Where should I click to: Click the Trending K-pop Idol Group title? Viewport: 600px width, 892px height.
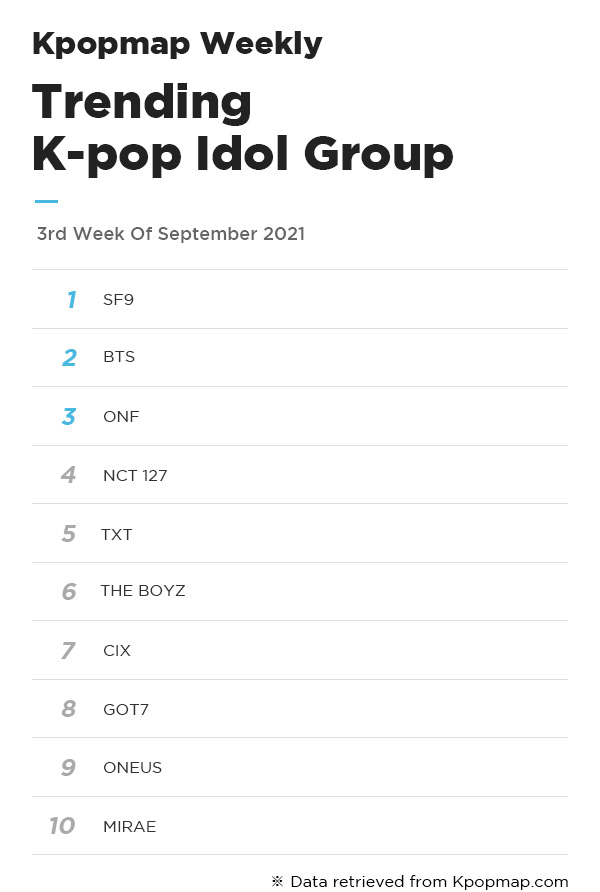pyautogui.click(x=243, y=128)
